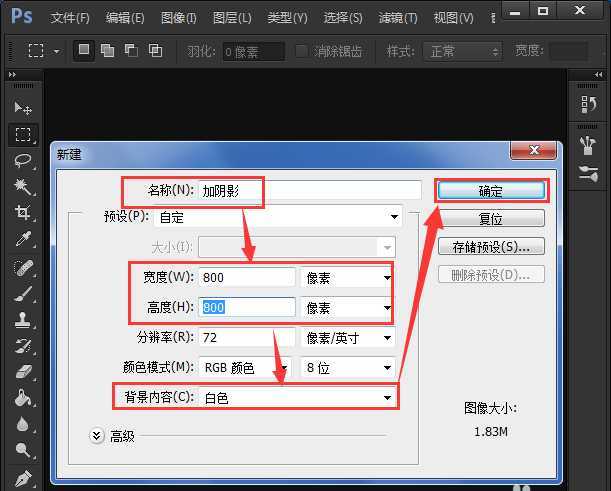The image size is (611, 491).
Task: Click the 存储预设(S)... button
Action: click(490, 246)
